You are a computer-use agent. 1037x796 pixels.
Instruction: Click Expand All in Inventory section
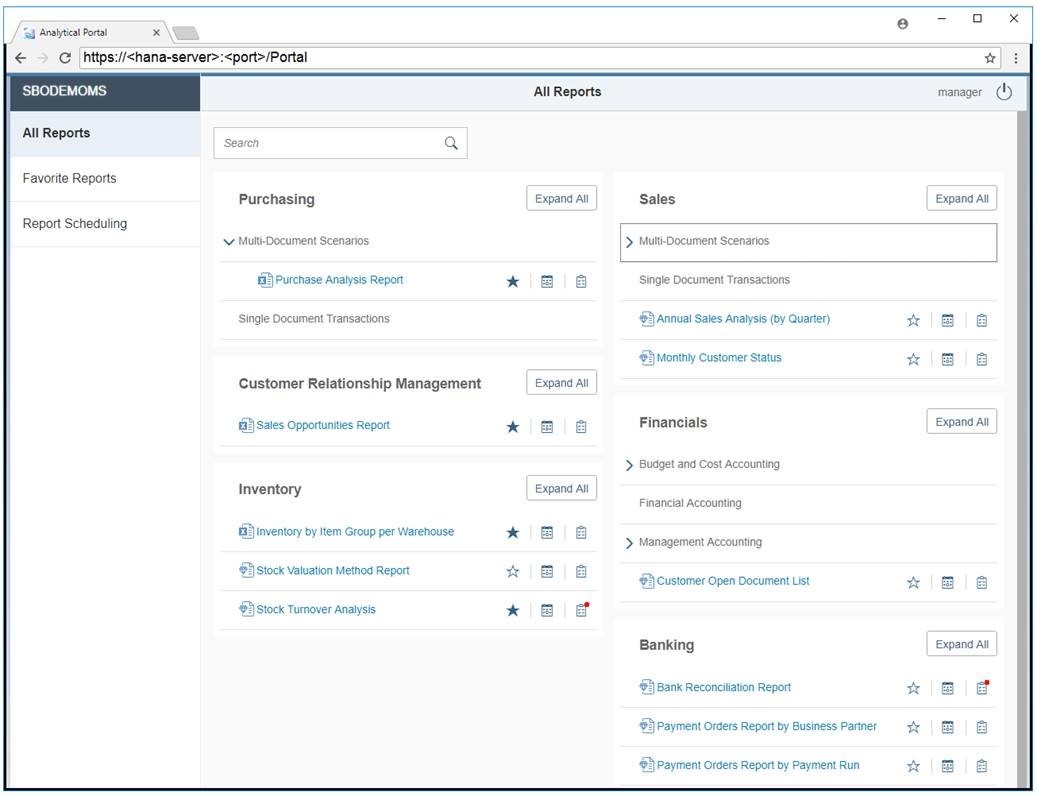561,489
